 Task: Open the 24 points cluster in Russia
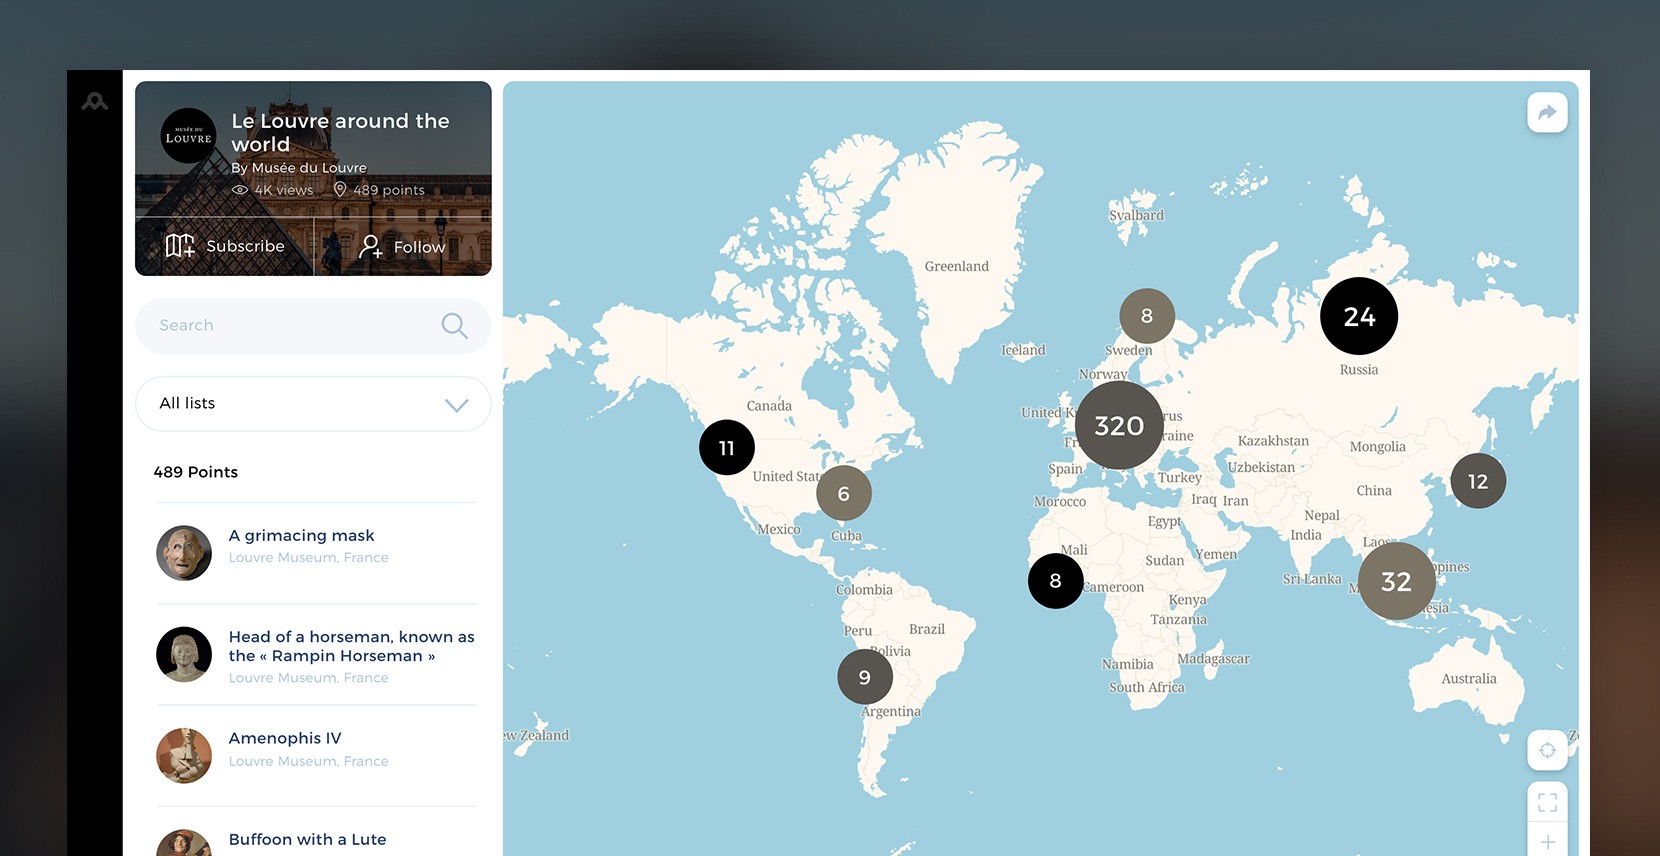pyautogui.click(x=1359, y=316)
